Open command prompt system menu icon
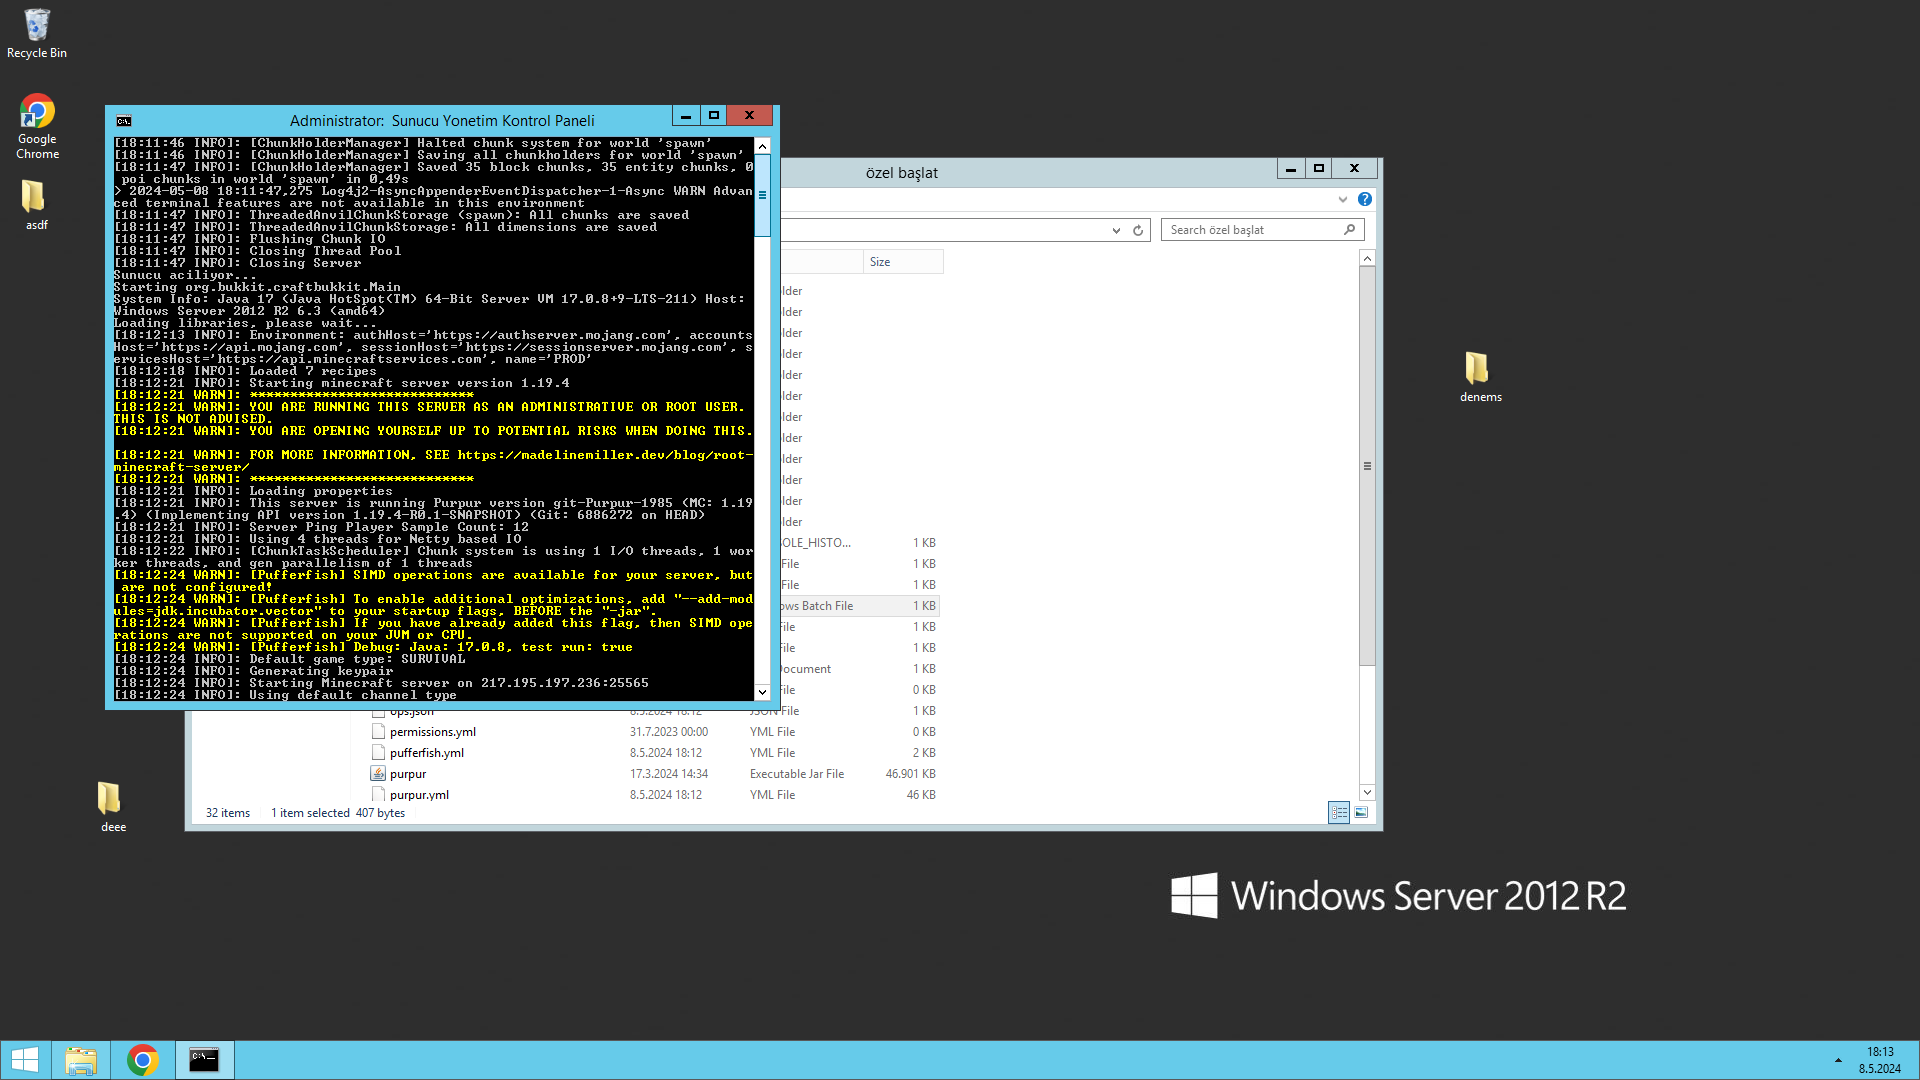This screenshot has width=1920, height=1080. click(124, 120)
